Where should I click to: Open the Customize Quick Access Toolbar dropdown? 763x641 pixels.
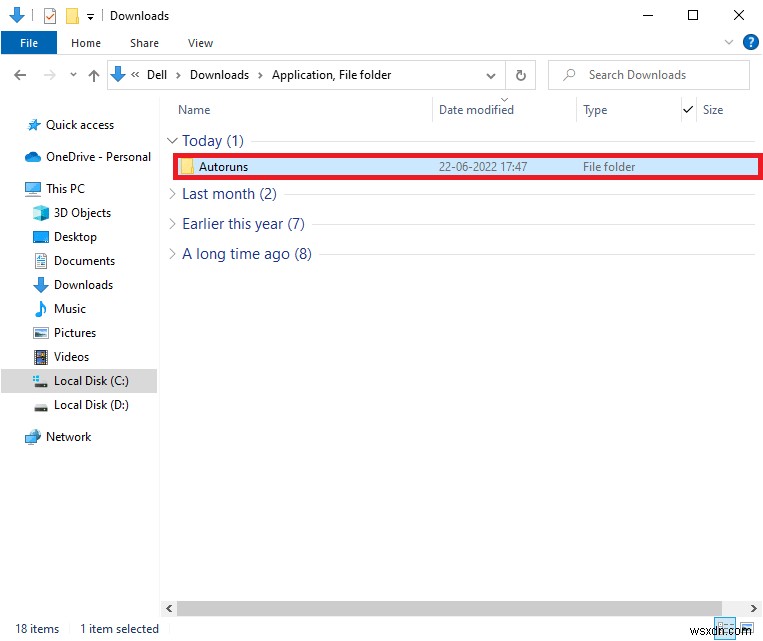[90, 17]
